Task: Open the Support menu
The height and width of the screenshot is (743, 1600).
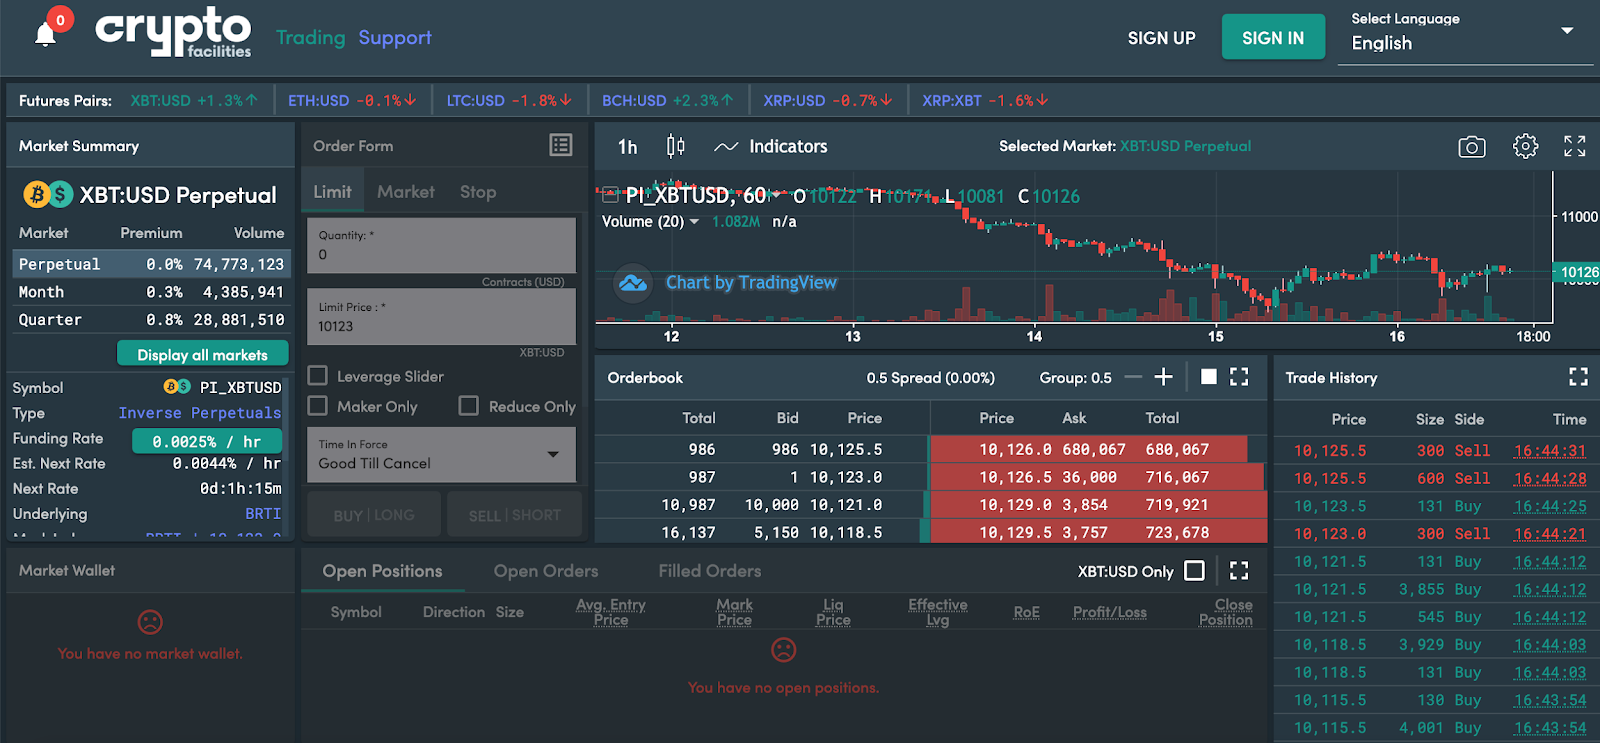Action: coord(395,38)
